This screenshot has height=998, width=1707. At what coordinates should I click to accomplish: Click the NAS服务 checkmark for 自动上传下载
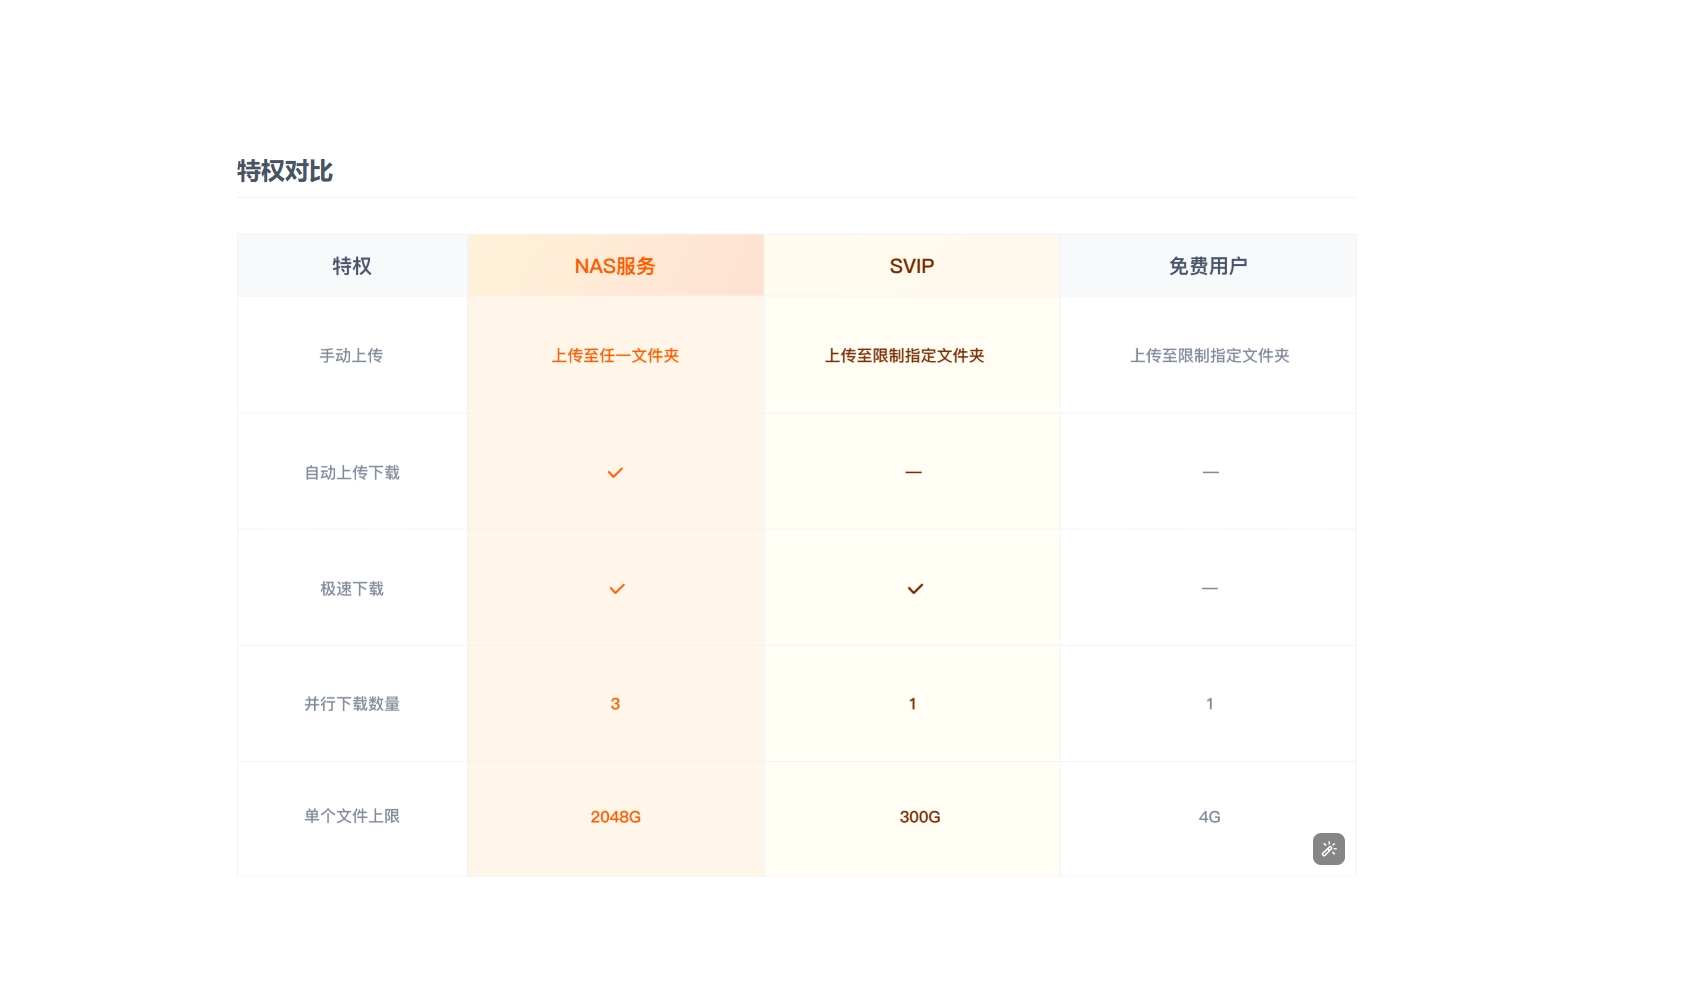point(615,472)
